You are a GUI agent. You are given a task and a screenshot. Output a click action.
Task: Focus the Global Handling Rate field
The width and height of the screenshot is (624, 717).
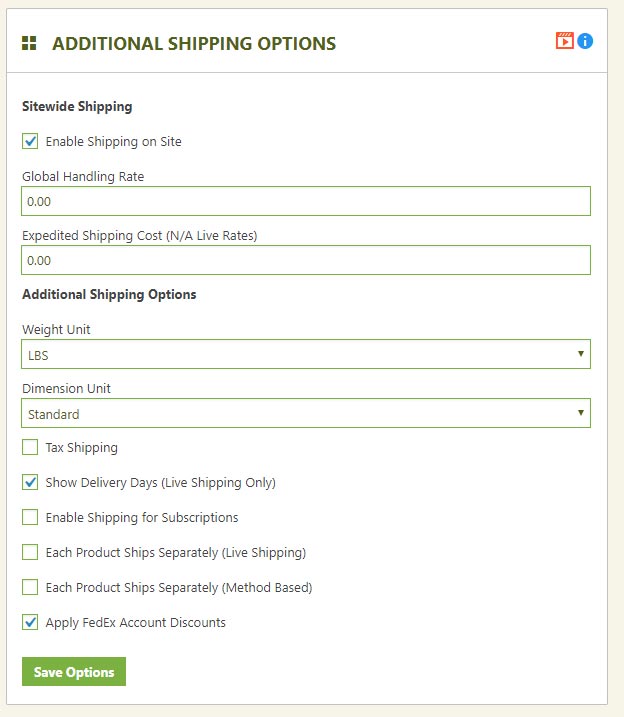coord(306,201)
